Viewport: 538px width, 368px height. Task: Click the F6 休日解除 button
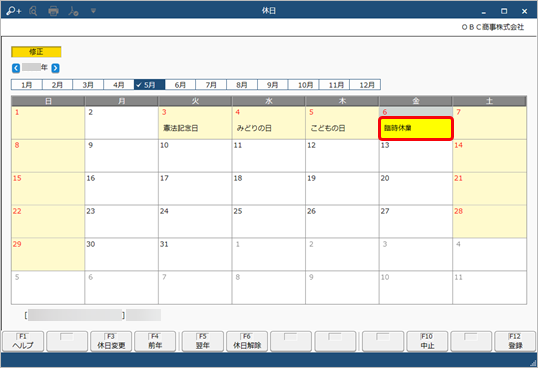pos(247,341)
